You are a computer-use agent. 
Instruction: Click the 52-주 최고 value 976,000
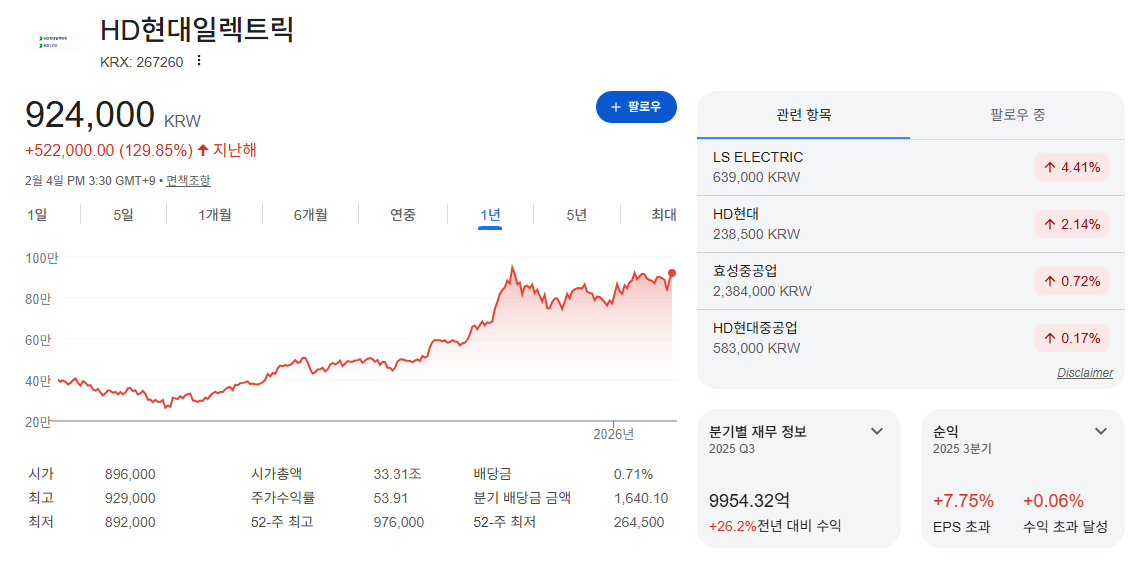coord(398,523)
